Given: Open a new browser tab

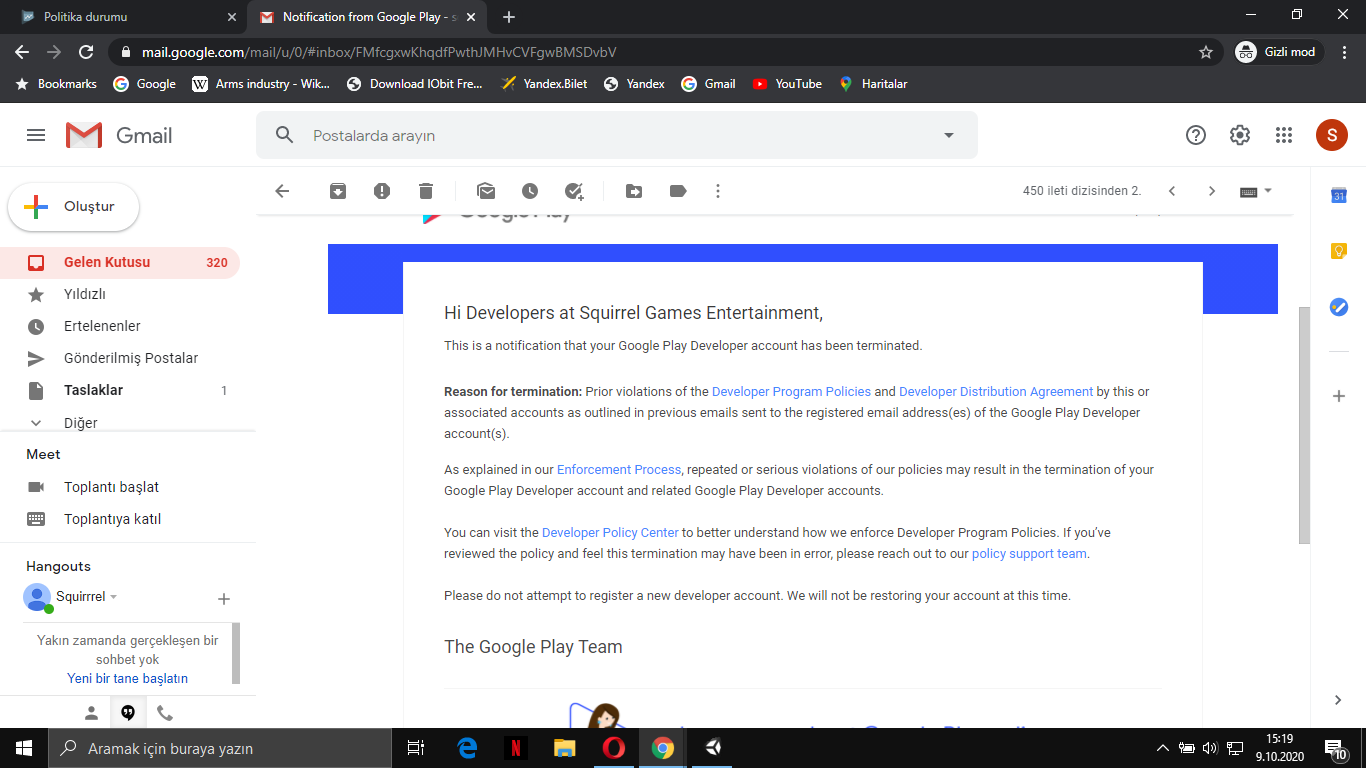Looking at the screenshot, I should pyautogui.click(x=509, y=17).
